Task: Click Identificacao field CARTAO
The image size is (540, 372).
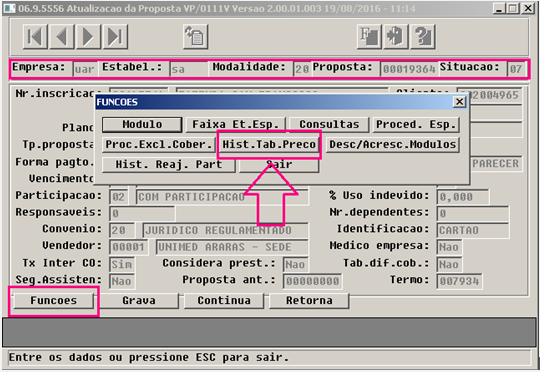Action: [472, 230]
